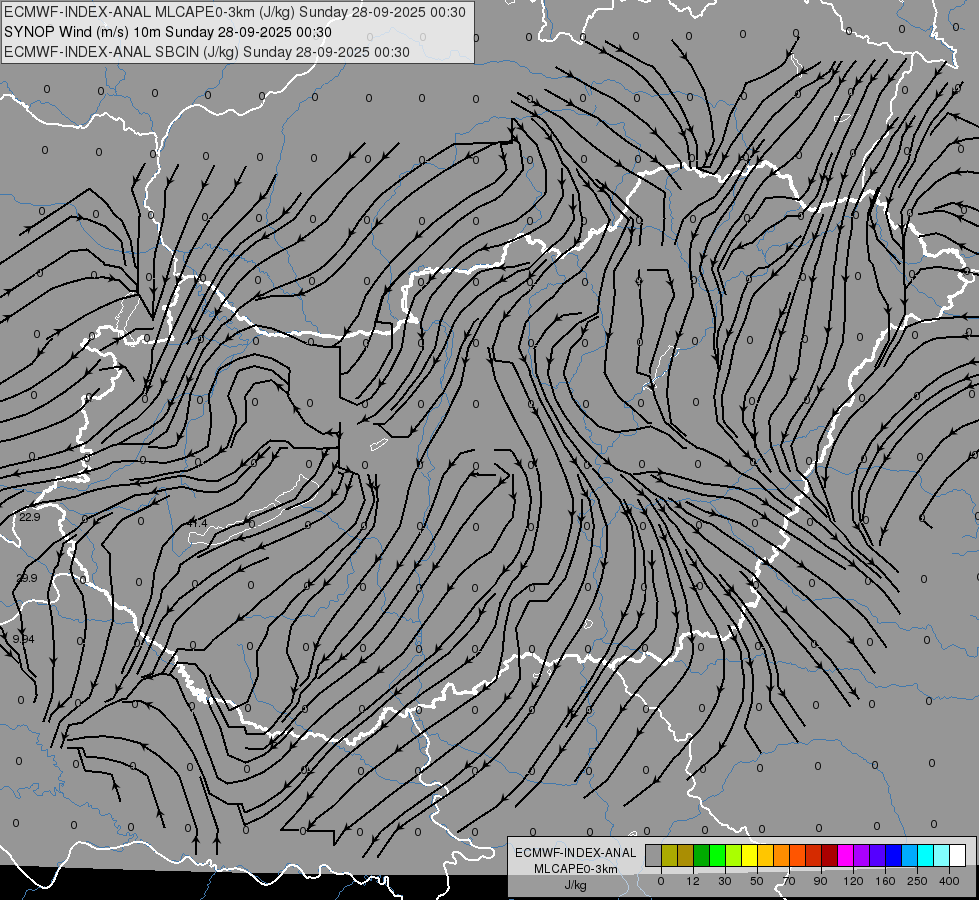This screenshot has height=900, width=979.
Task: Select the '50' colorbar tick label
Action: (x=757, y=881)
